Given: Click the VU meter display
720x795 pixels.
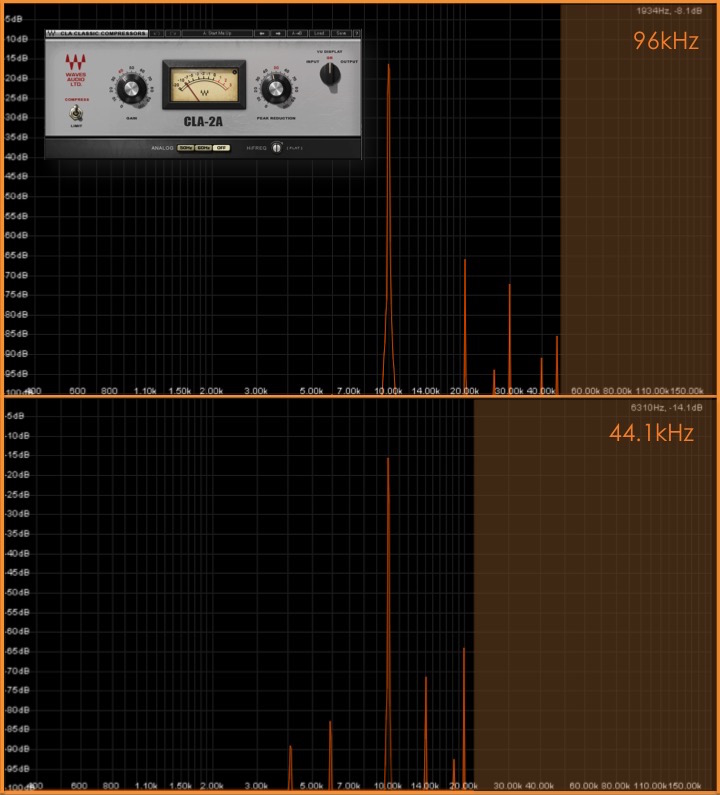Looking at the screenshot, I should pos(204,85).
